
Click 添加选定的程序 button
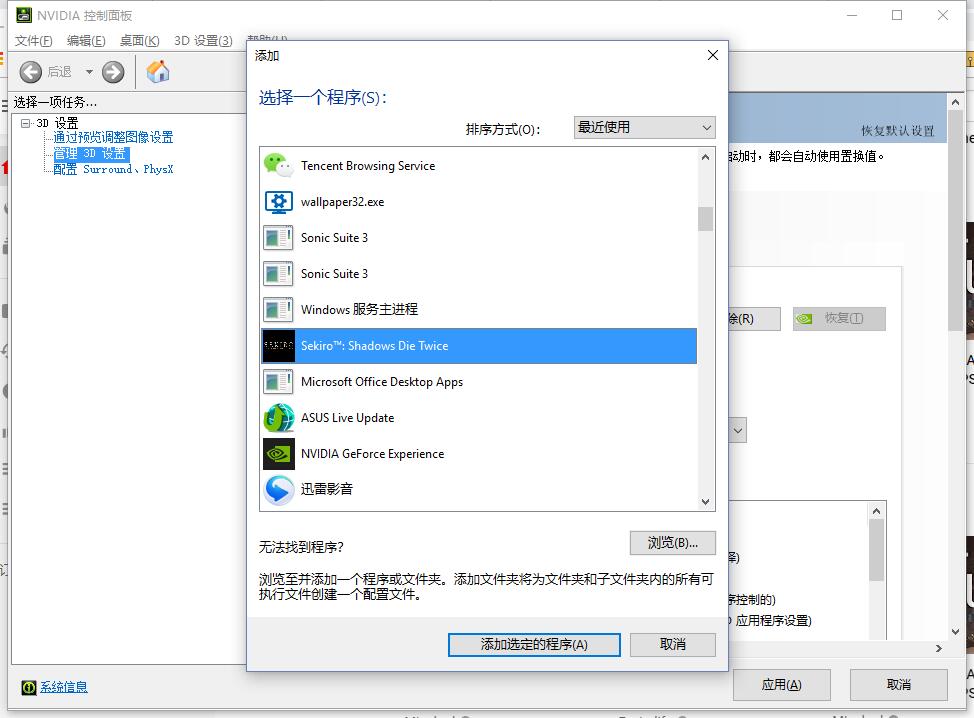534,645
